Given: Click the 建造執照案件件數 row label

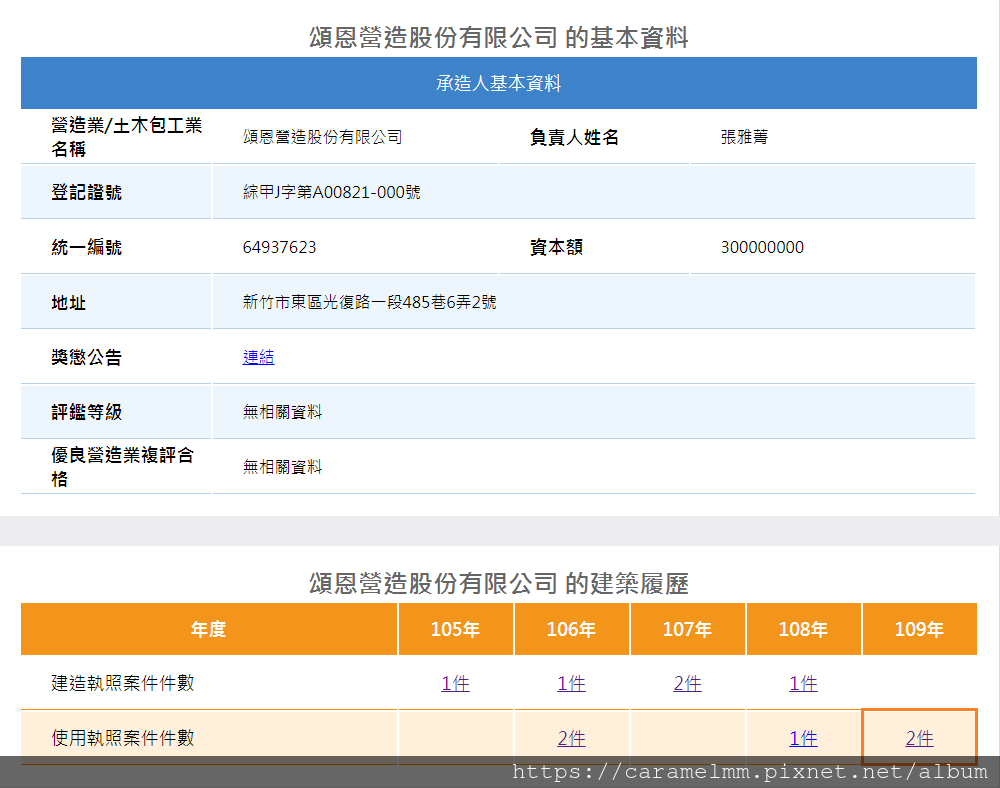Looking at the screenshot, I should [x=122, y=683].
